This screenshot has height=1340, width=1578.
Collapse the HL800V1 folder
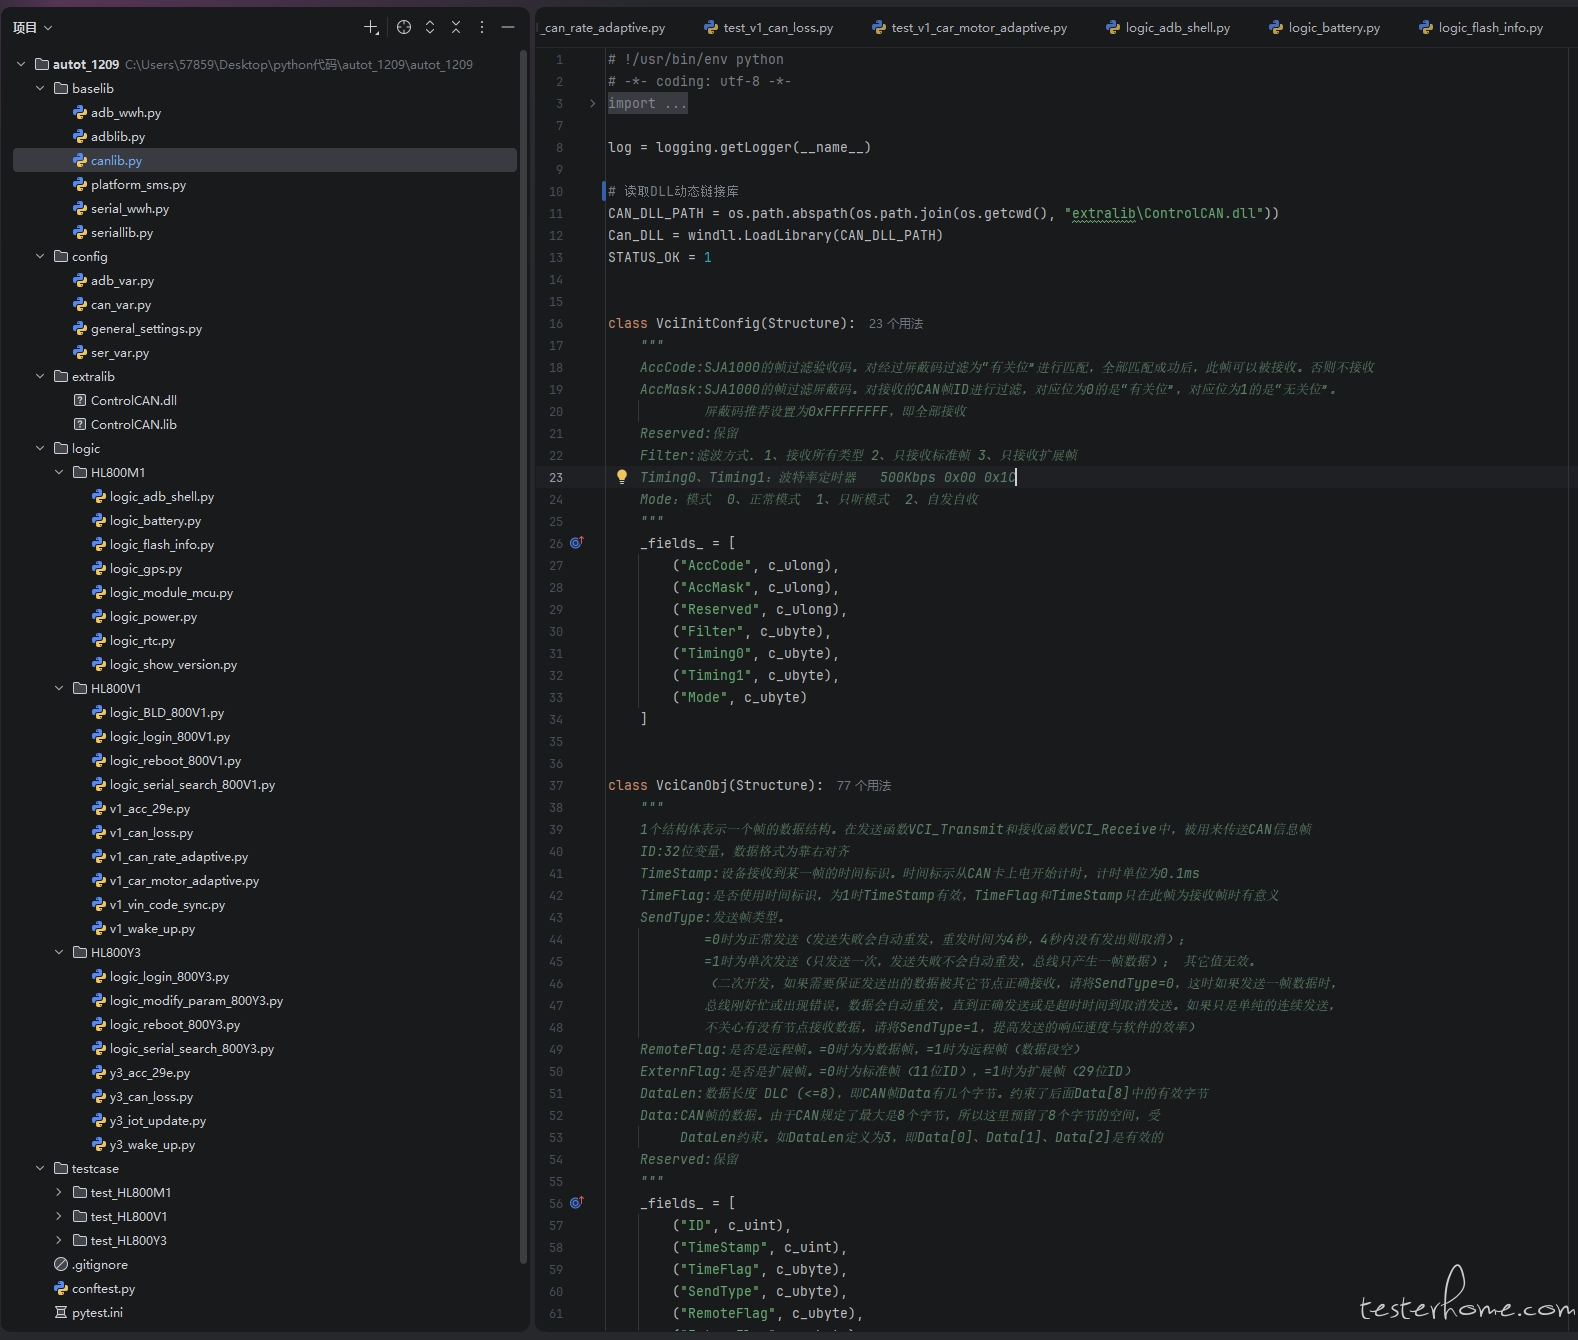coord(59,688)
